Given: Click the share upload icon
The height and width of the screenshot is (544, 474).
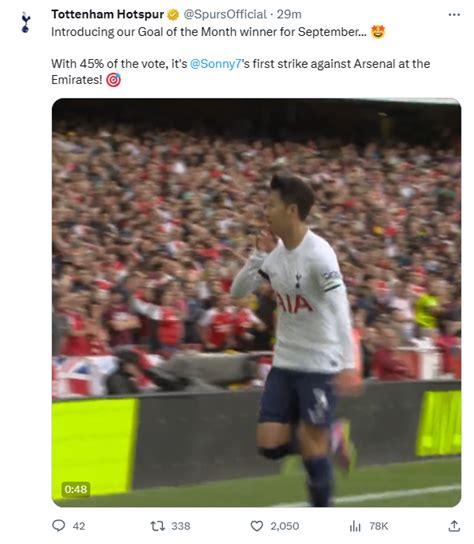Looking at the screenshot, I should coord(454,526).
